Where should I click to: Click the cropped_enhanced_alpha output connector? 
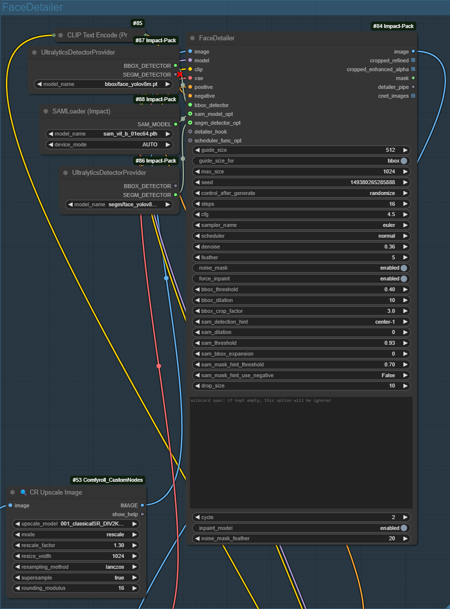pos(413,69)
